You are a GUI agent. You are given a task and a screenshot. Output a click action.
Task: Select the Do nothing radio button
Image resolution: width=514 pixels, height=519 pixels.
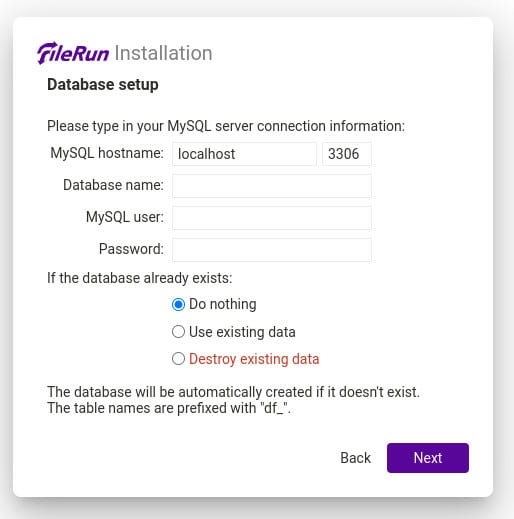click(x=178, y=304)
